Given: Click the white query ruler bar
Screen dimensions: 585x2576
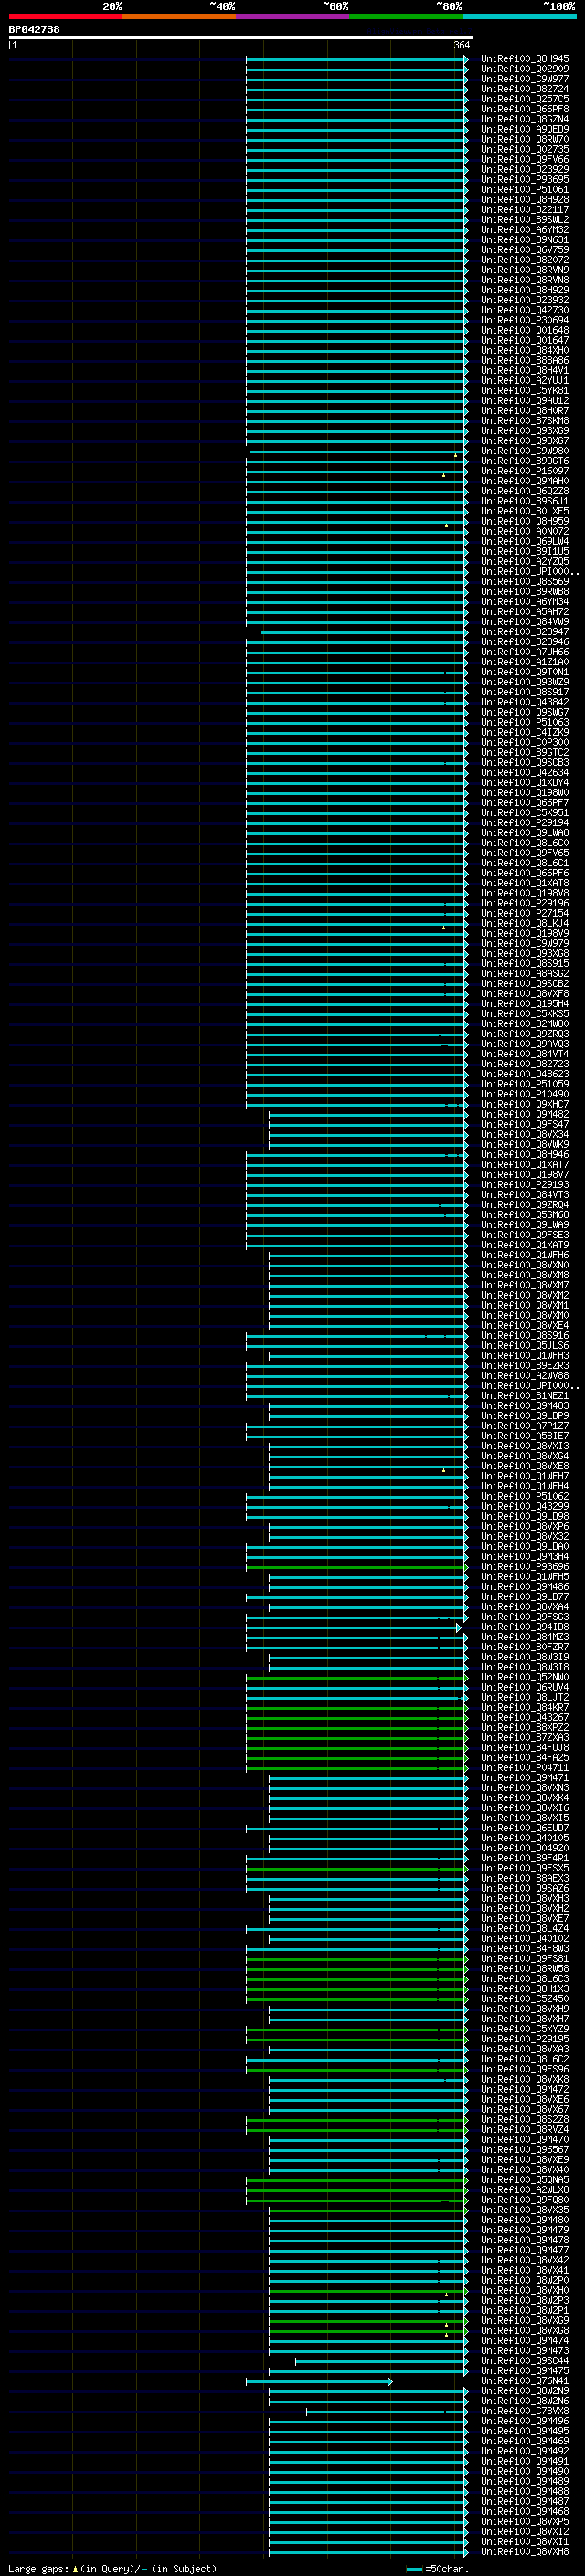Looking at the screenshot, I should point(240,37).
